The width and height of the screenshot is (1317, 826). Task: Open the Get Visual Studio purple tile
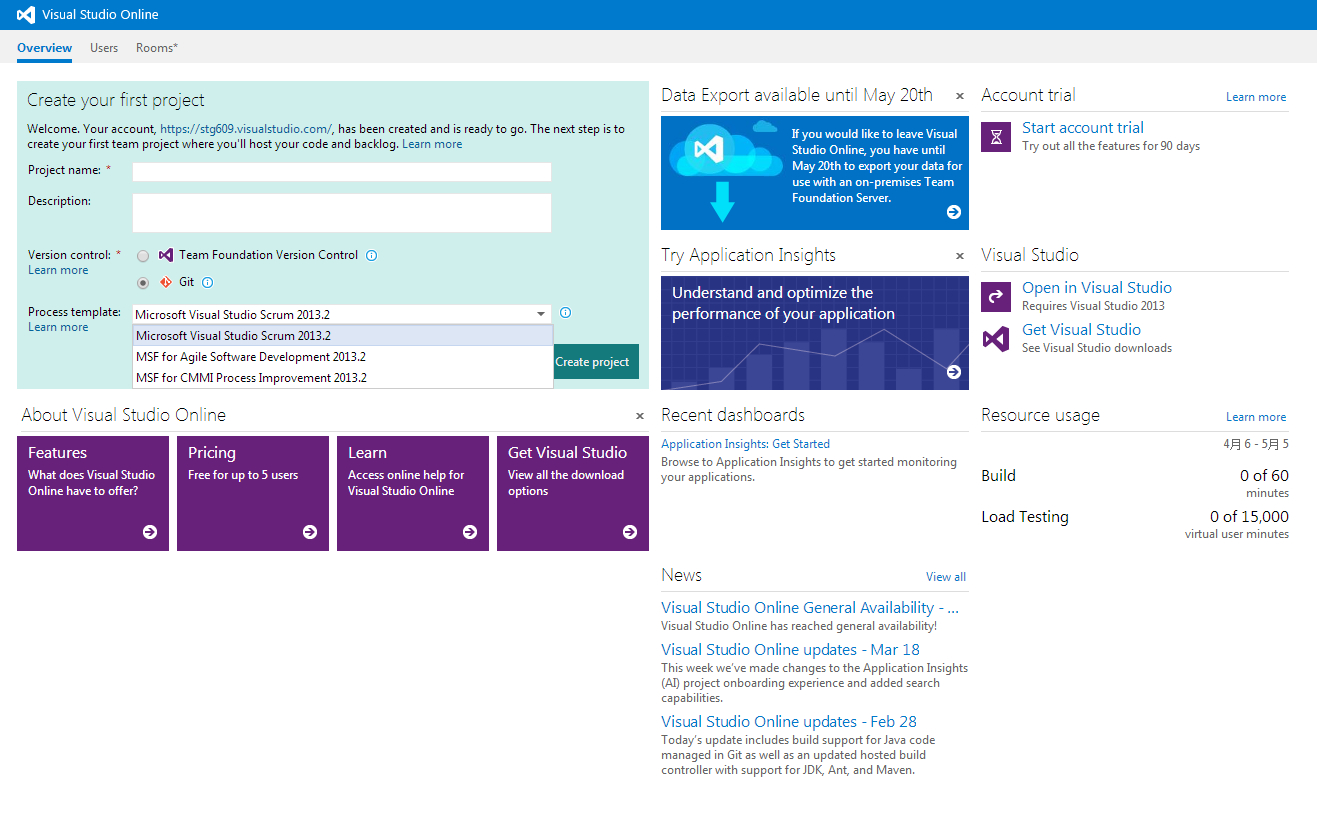[573, 493]
